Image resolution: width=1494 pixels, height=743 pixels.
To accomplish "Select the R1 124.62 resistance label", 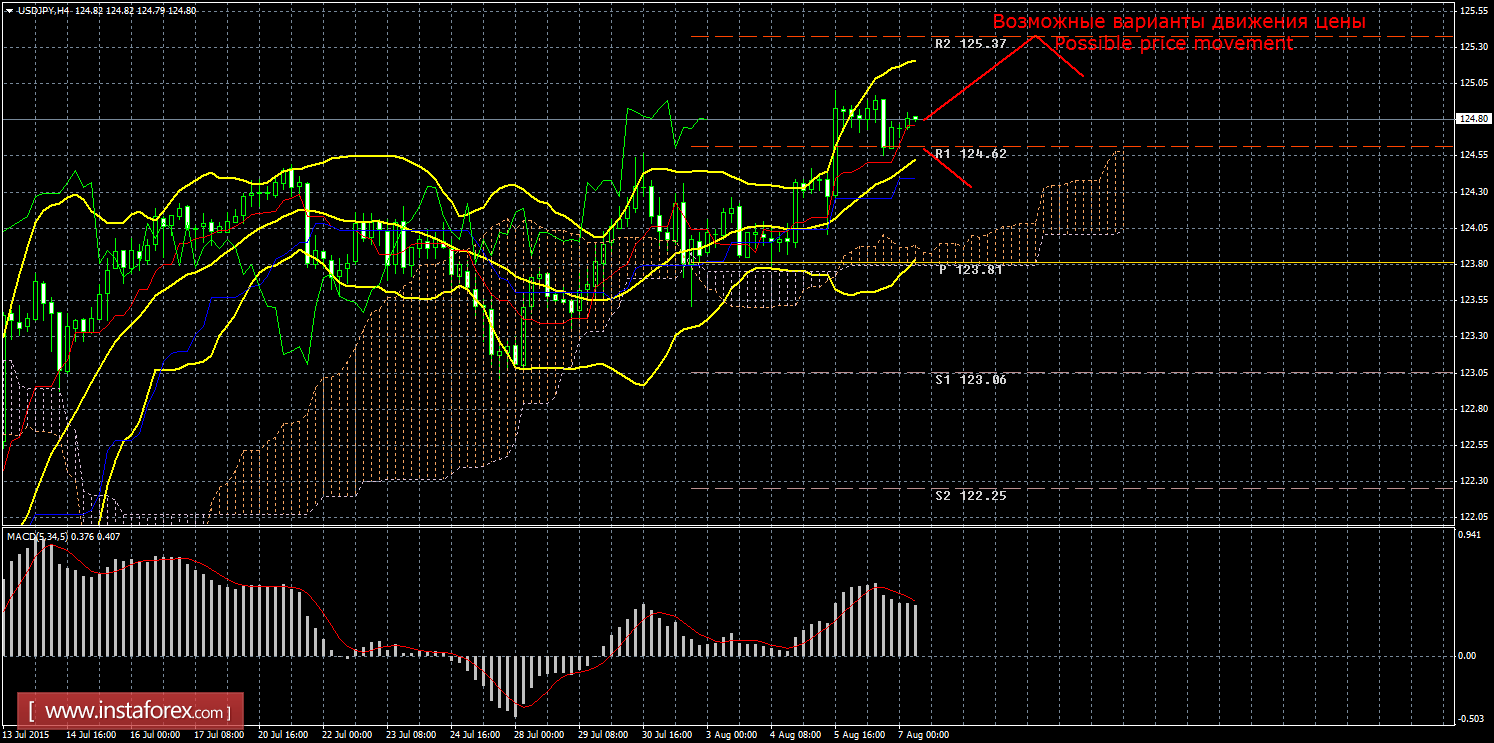I will 970,154.
